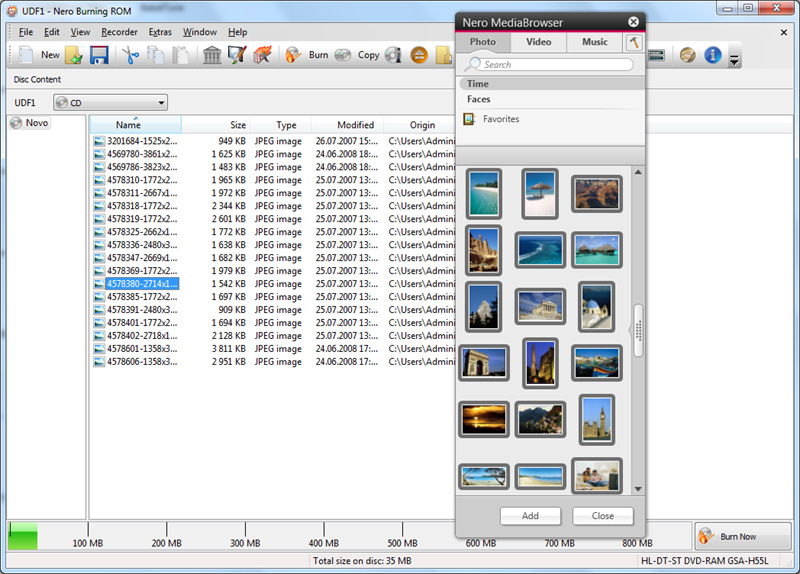The image size is (800, 574).
Task: Click the thumbnail scrollbar down arrow
Action: (638, 489)
